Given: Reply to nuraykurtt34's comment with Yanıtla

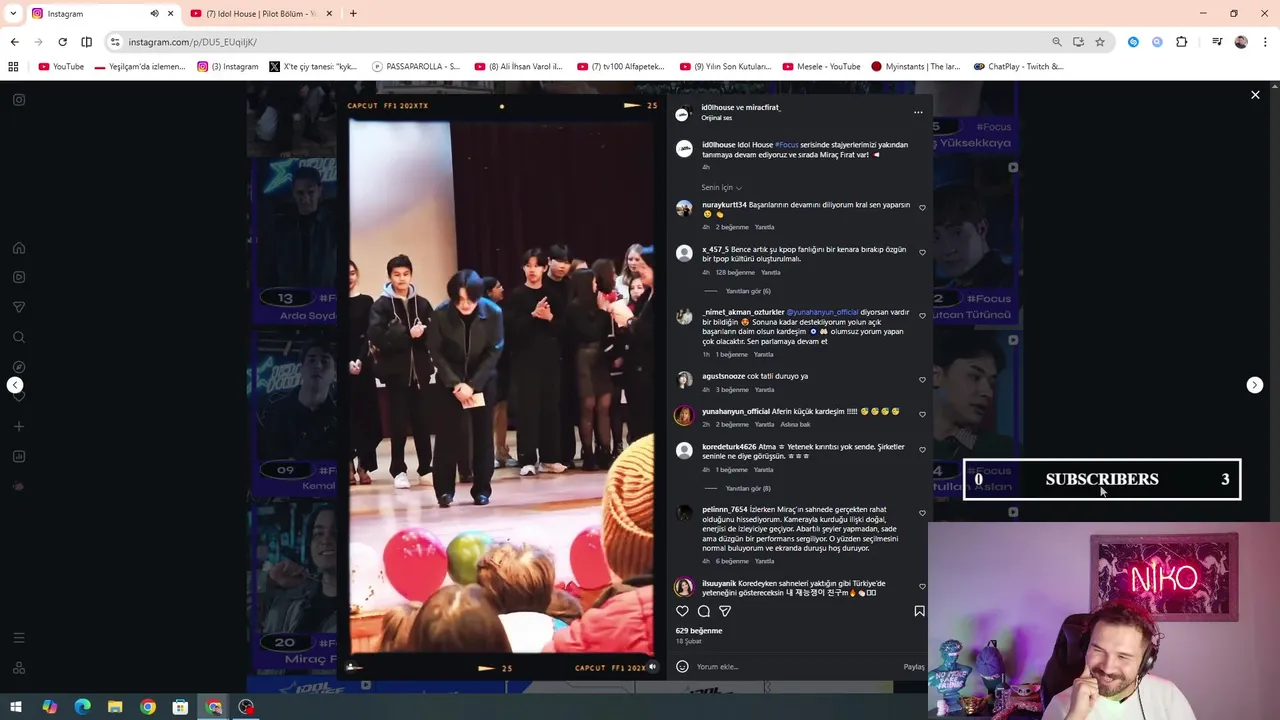Looking at the screenshot, I should coord(764,227).
